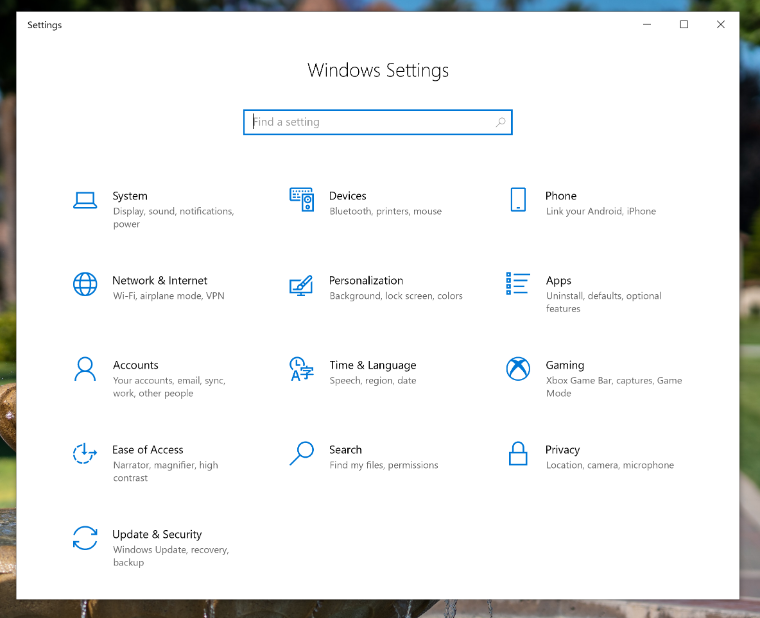Open the System heading link
Screen dimensions: 760x618
pos(130,196)
